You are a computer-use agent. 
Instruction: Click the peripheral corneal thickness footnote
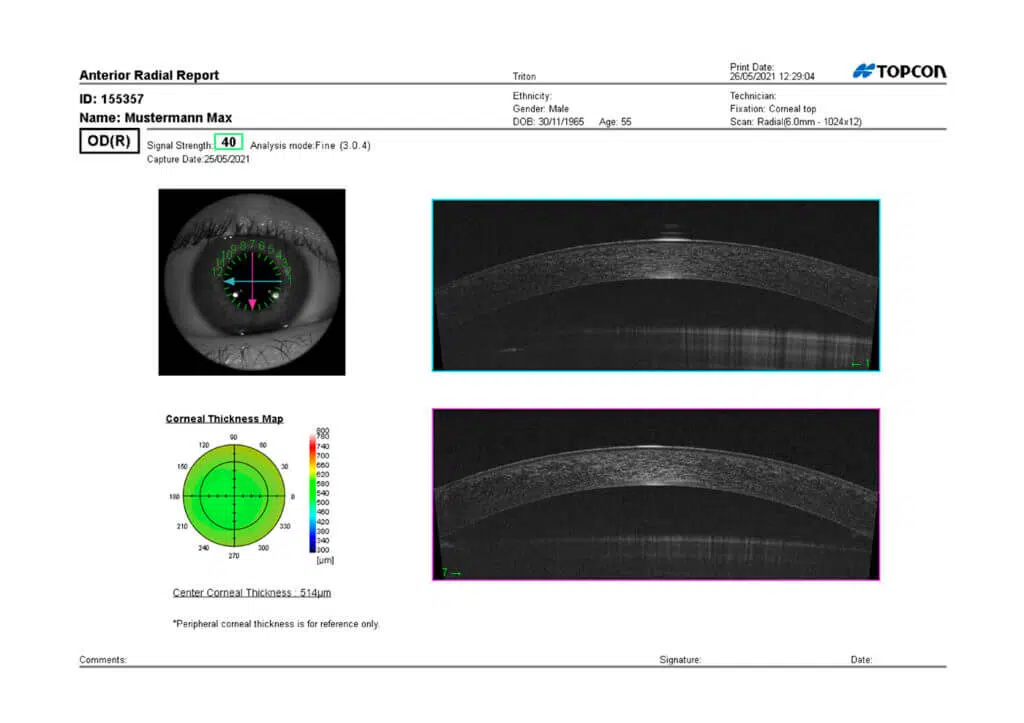[276, 624]
